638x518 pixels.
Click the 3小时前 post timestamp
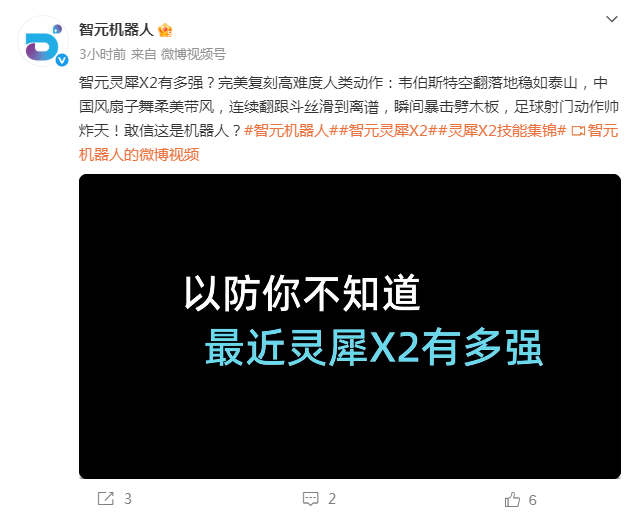tap(103, 54)
